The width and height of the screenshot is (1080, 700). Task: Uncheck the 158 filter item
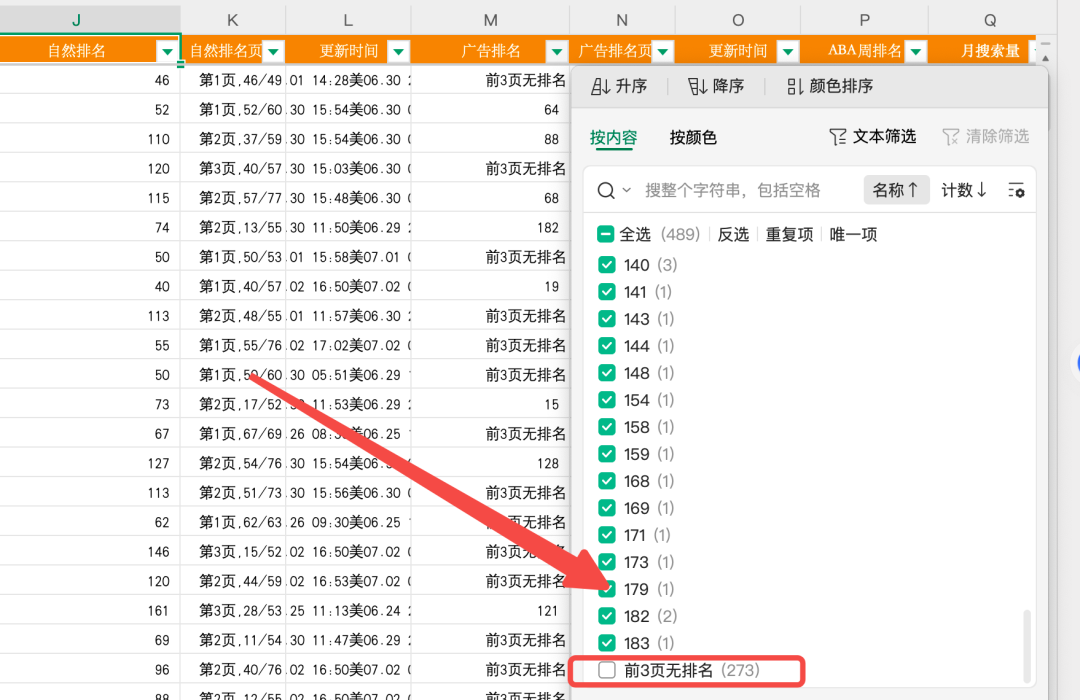(607, 426)
